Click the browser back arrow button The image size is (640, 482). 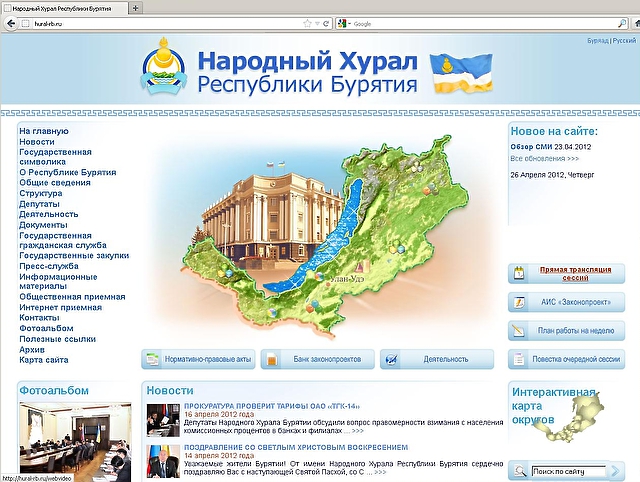click(x=11, y=24)
